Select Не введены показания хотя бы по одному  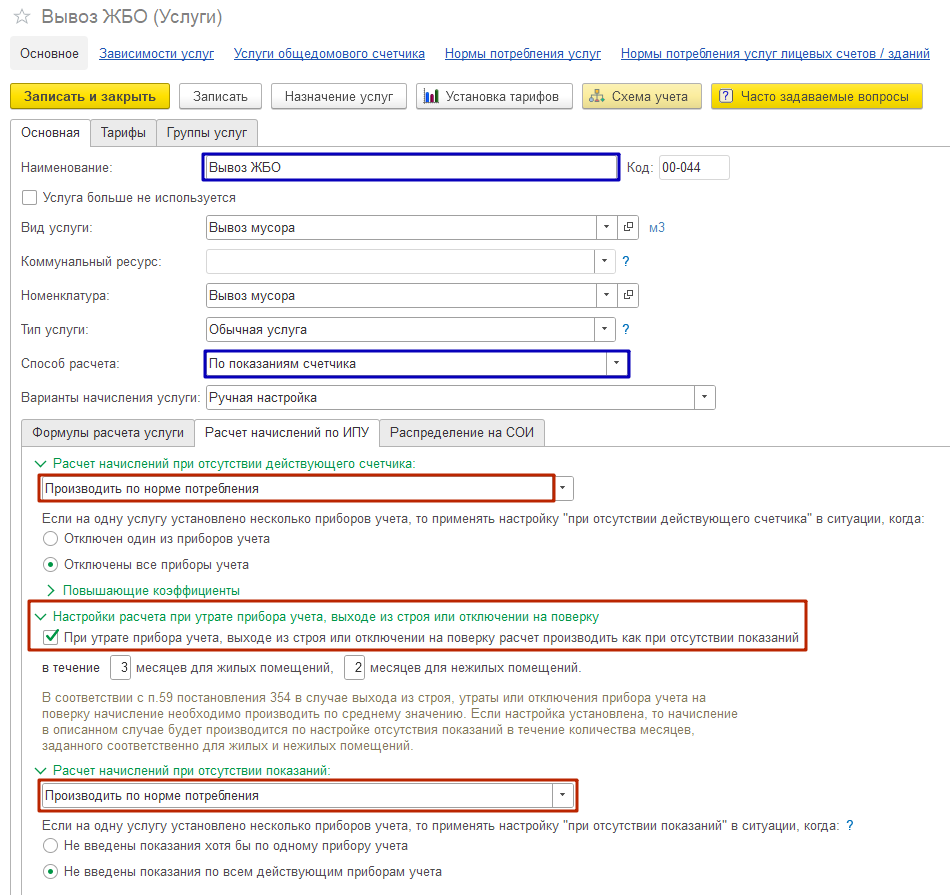50,845
